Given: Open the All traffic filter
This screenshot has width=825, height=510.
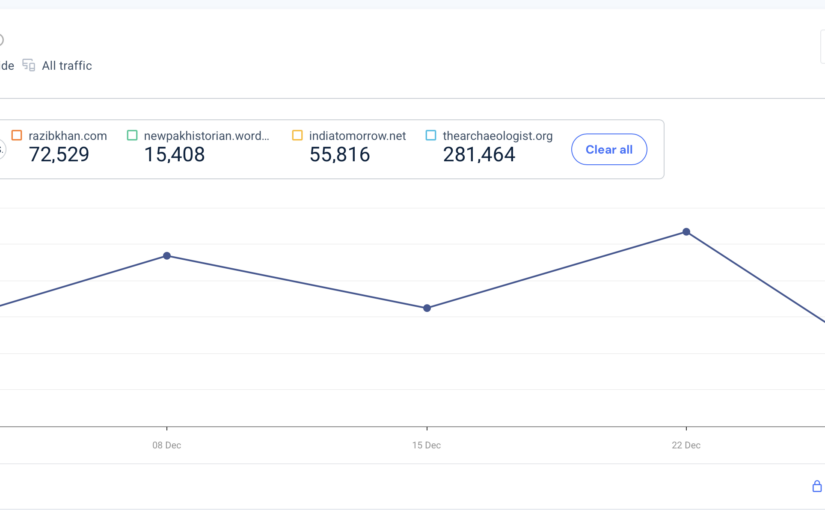Looking at the screenshot, I should click(x=66, y=66).
